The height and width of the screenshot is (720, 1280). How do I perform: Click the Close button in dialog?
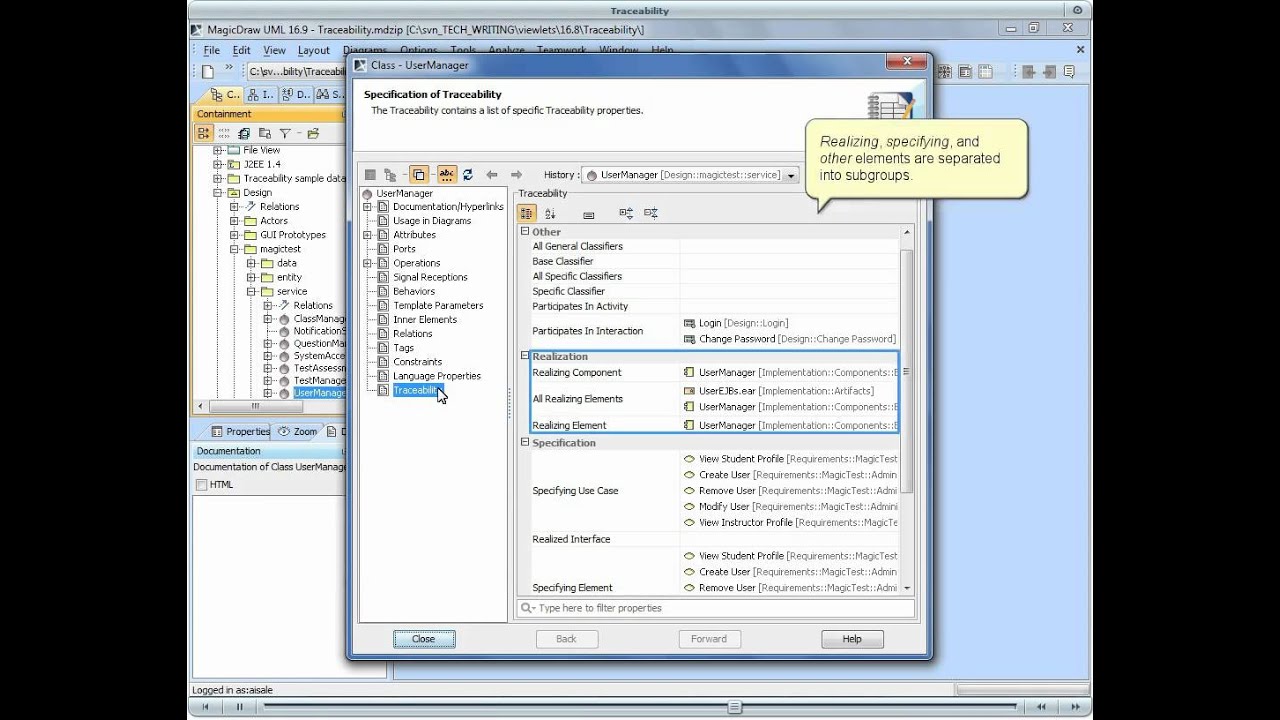point(423,639)
